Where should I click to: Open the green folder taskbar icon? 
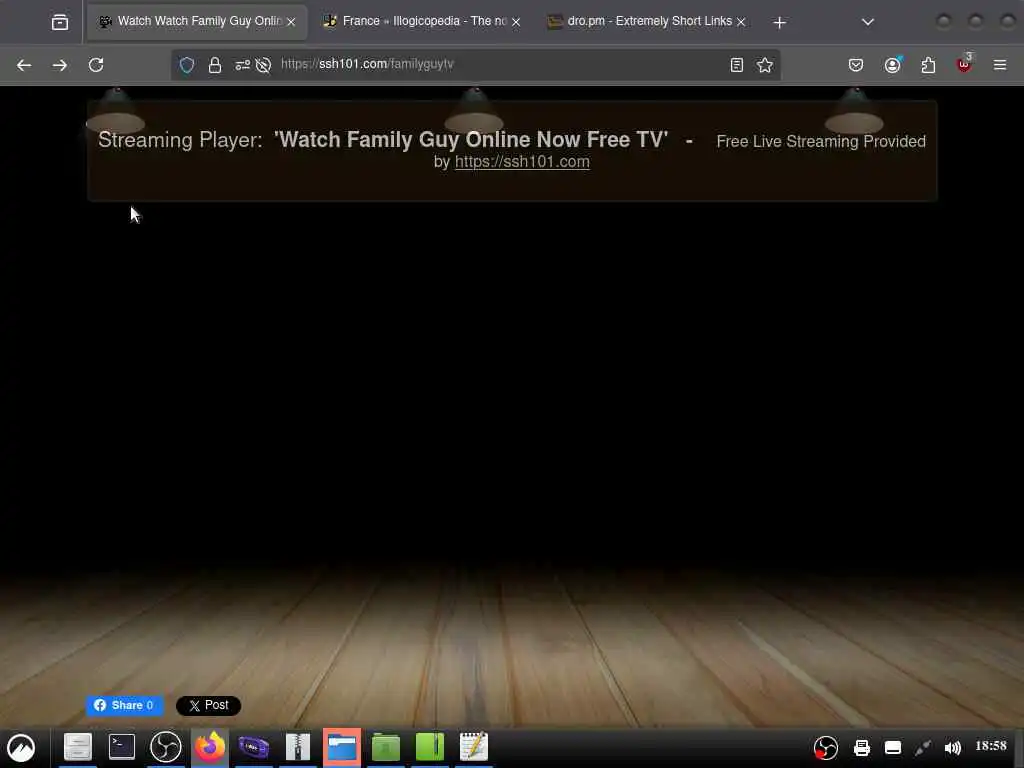pyautogui.click(x=386, y=747)
